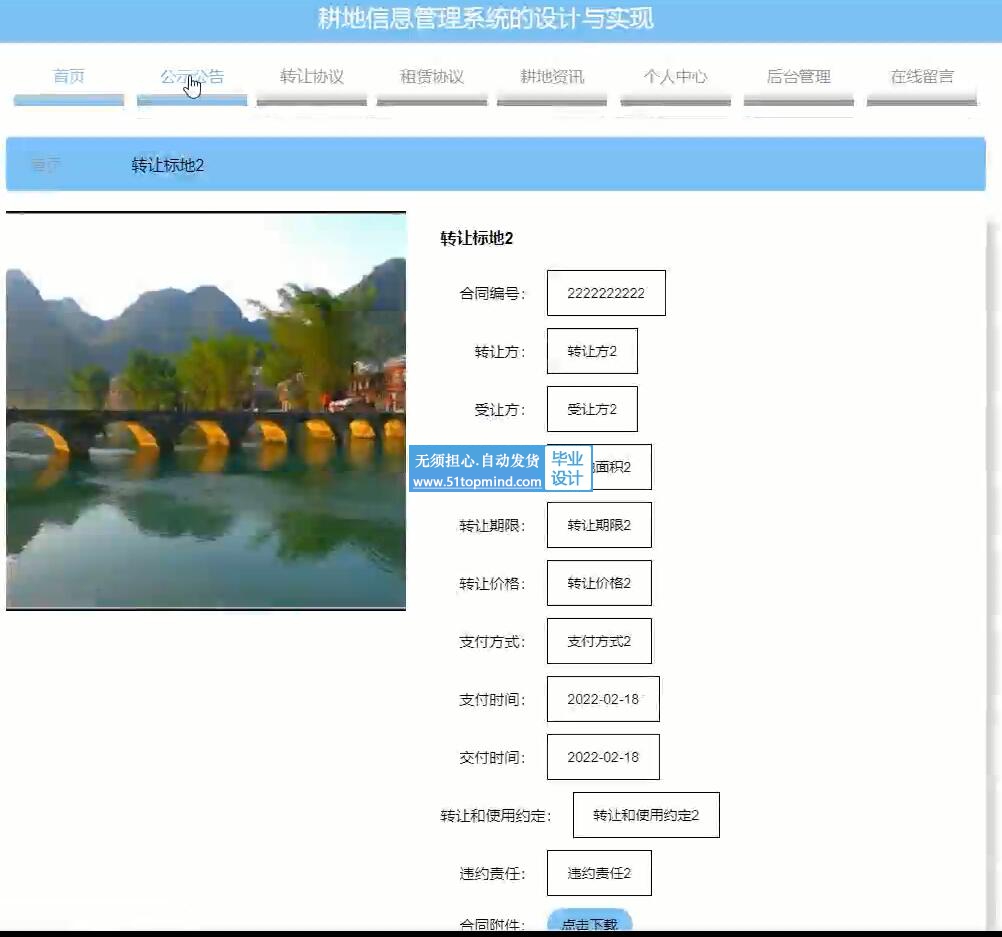Click the 转让价格: field label
This screenshot has height=937, width=1002.
492,584
